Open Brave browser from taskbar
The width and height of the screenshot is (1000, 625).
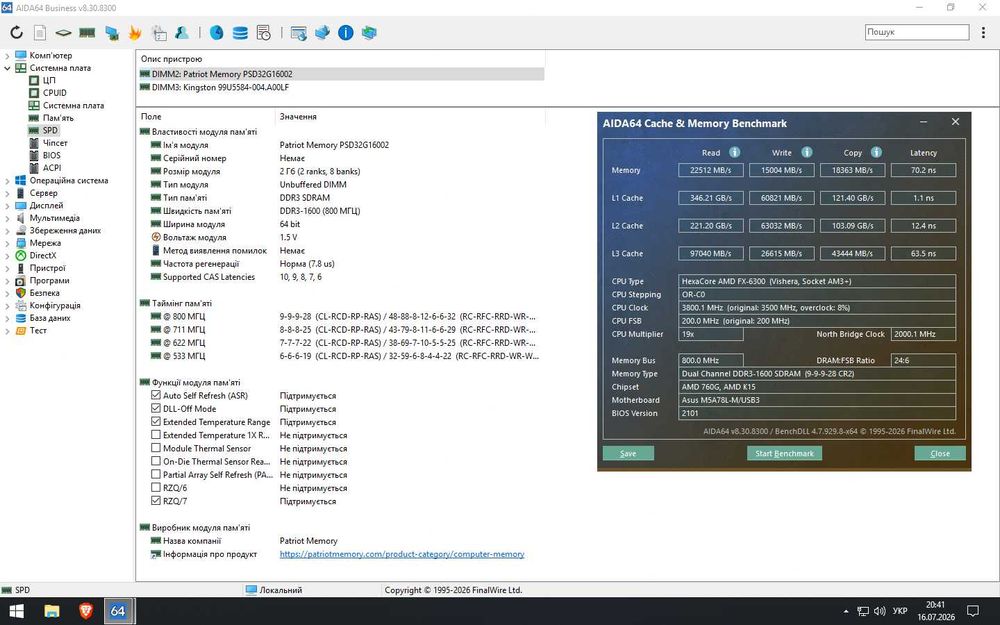(85, 611)
